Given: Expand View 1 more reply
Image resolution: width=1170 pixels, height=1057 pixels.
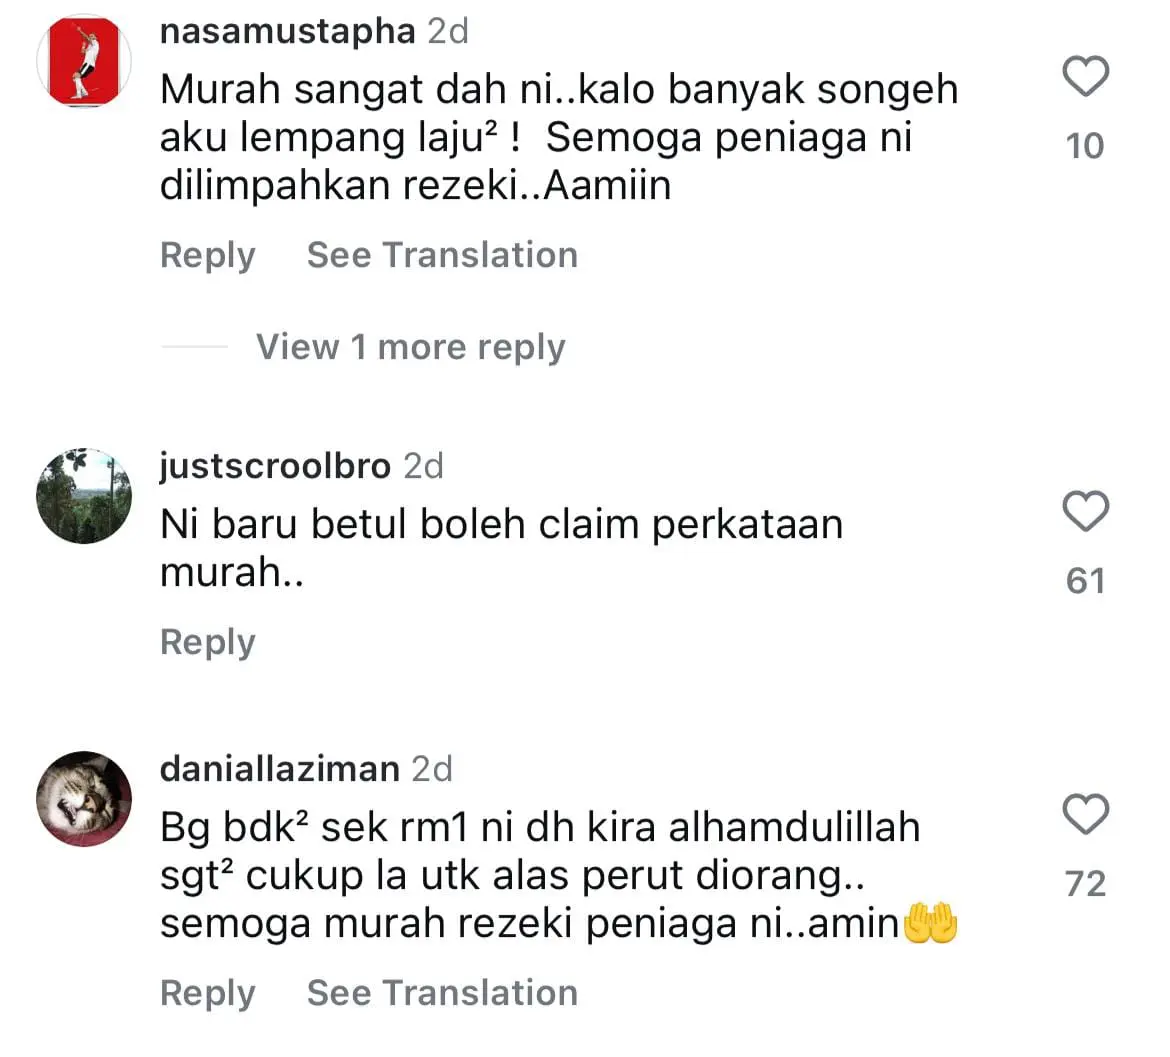Looking at the screenshot, I should tap(410, 347).
